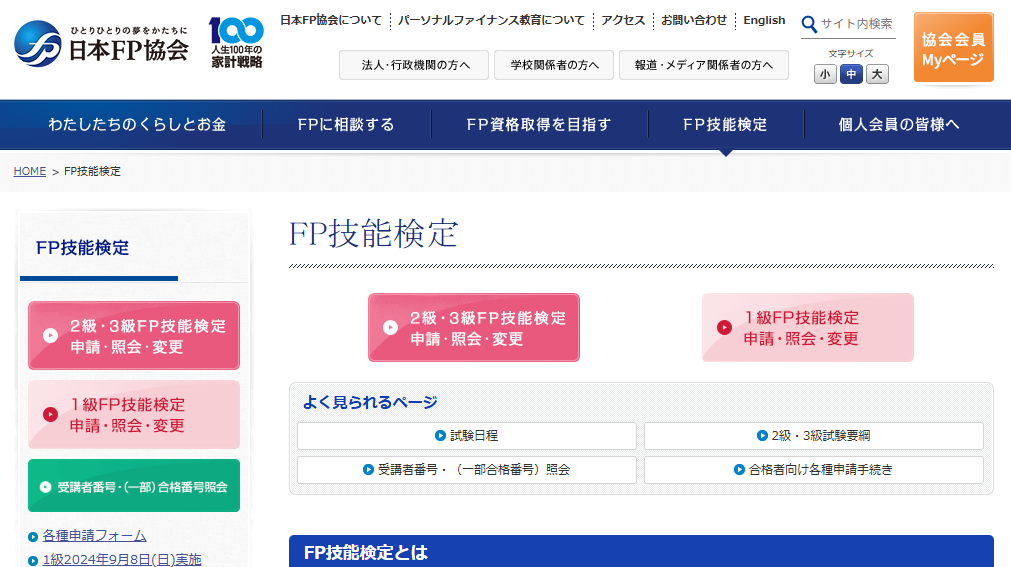Click 法人・行政機関の方へ button
The height and width of the screenshot is (567, 1011).
tap(414, 65)
